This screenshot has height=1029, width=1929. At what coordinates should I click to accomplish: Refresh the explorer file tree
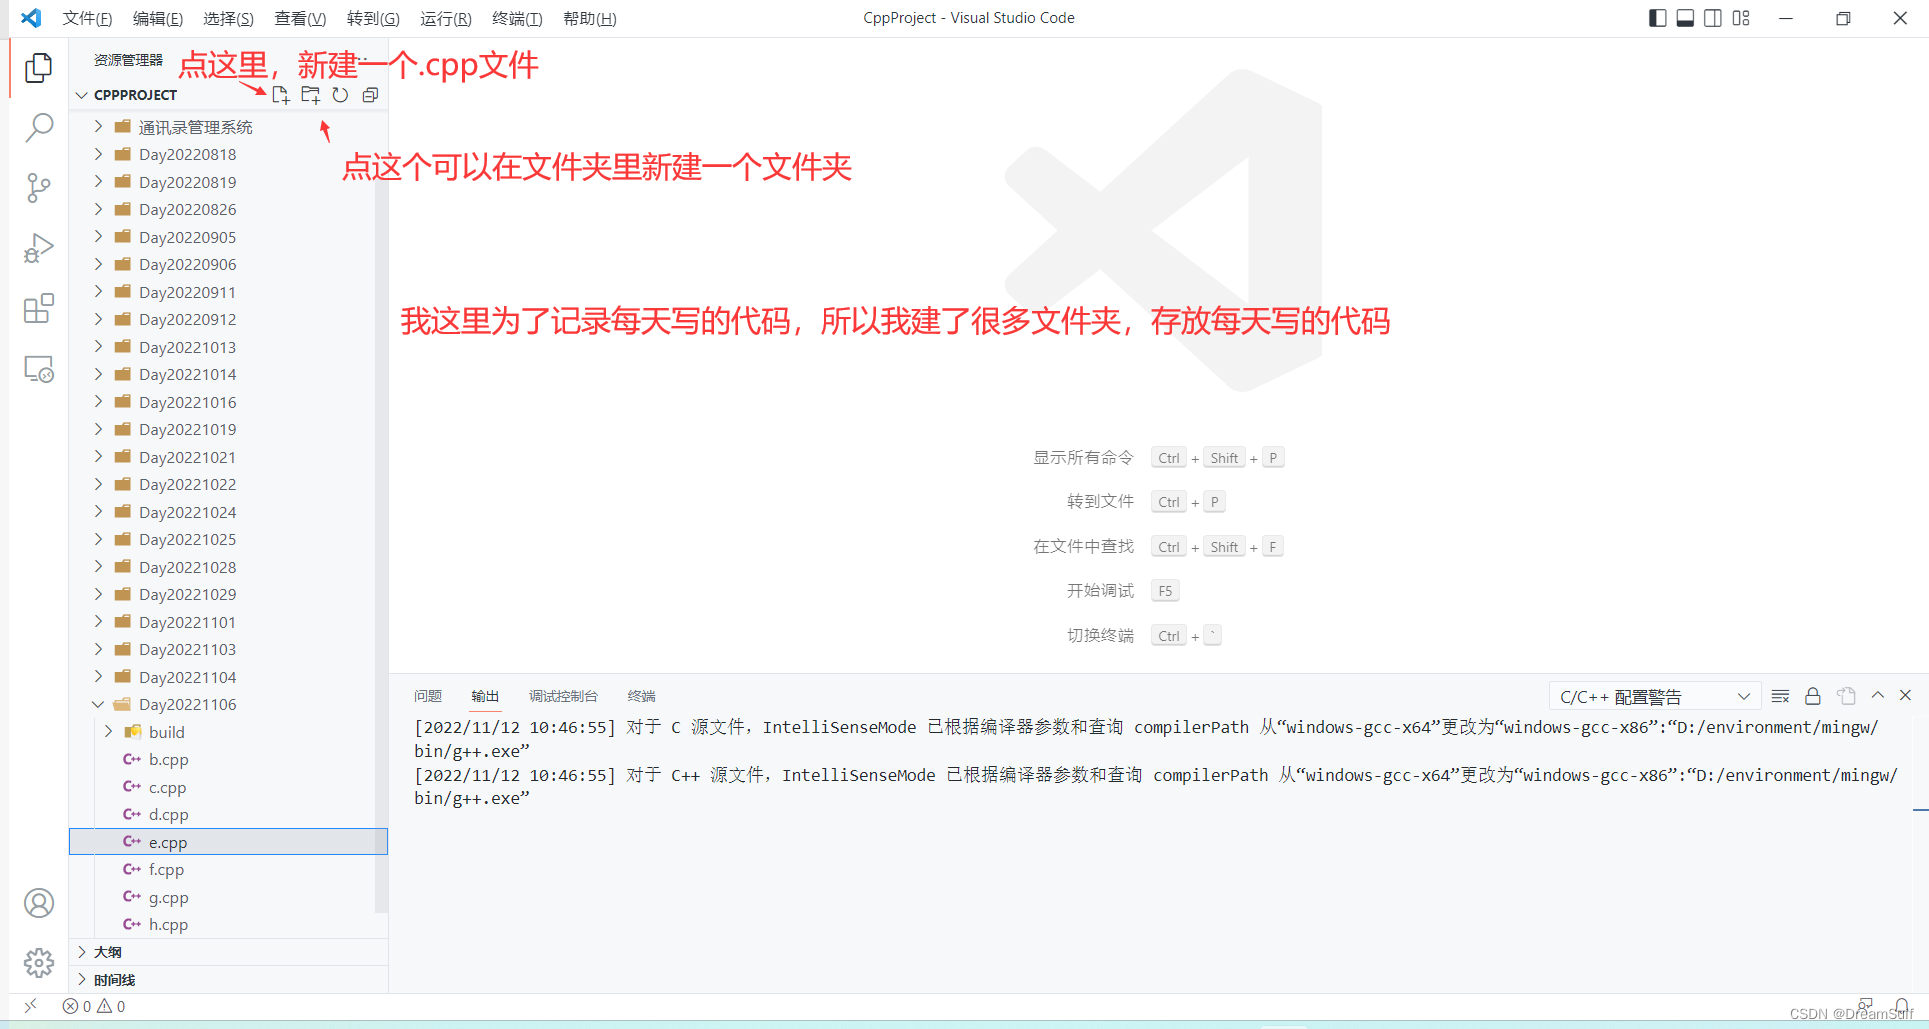coord(340,95)
